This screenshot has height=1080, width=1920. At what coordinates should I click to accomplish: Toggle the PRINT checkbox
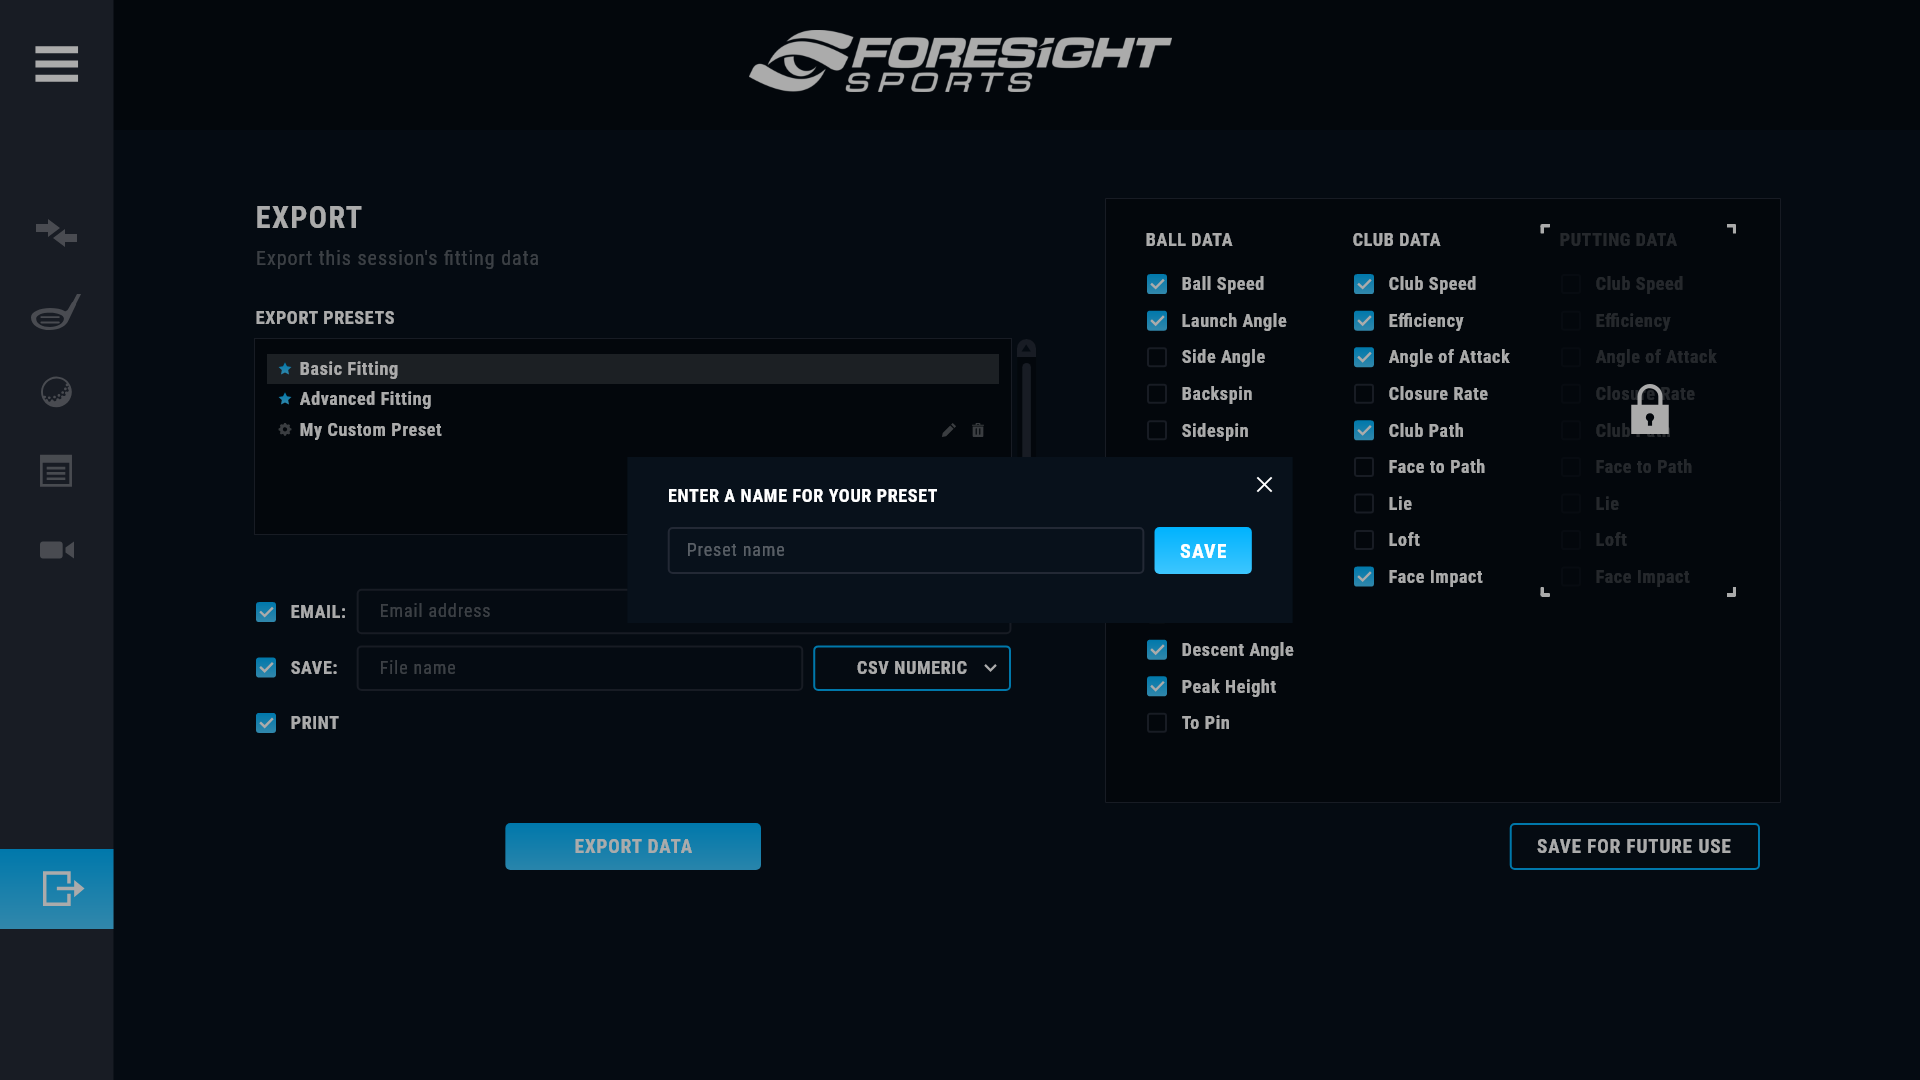tap(266, 723)
